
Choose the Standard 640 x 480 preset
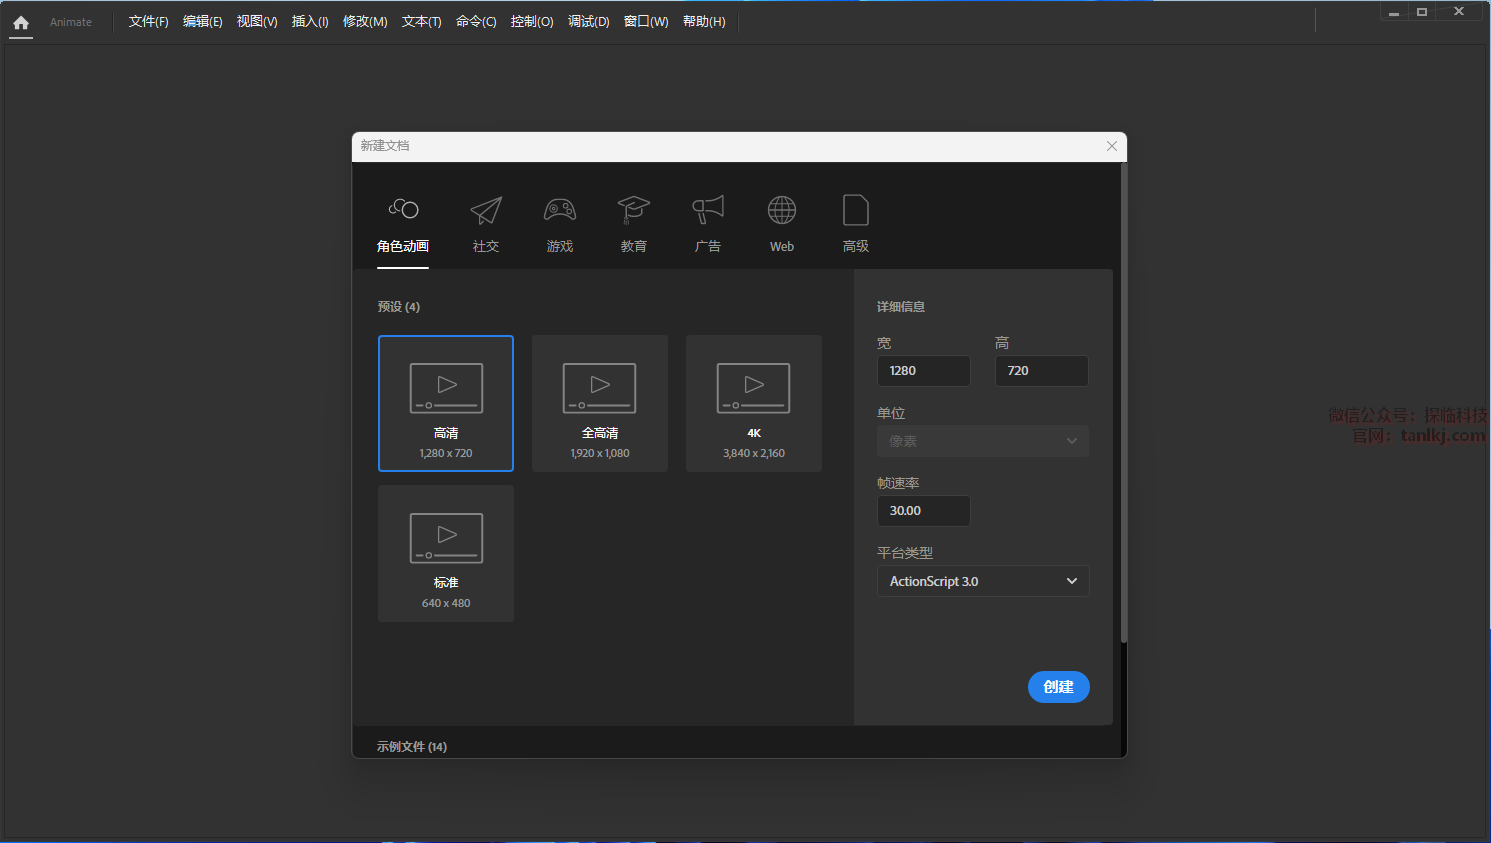(446, 553)
